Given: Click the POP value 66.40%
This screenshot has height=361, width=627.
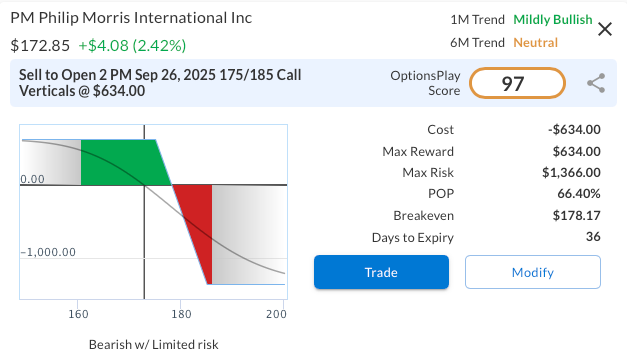Looking at the screenshot, I should (x=579, y=194).
